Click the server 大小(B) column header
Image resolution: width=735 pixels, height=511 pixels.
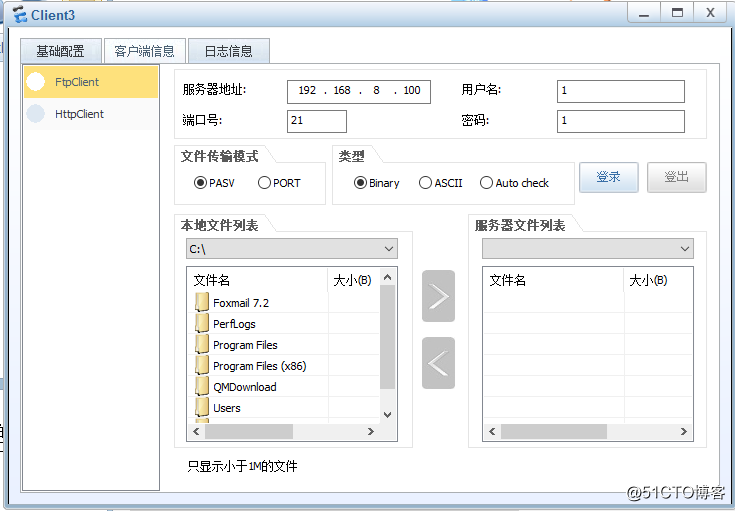pos(658,280)
